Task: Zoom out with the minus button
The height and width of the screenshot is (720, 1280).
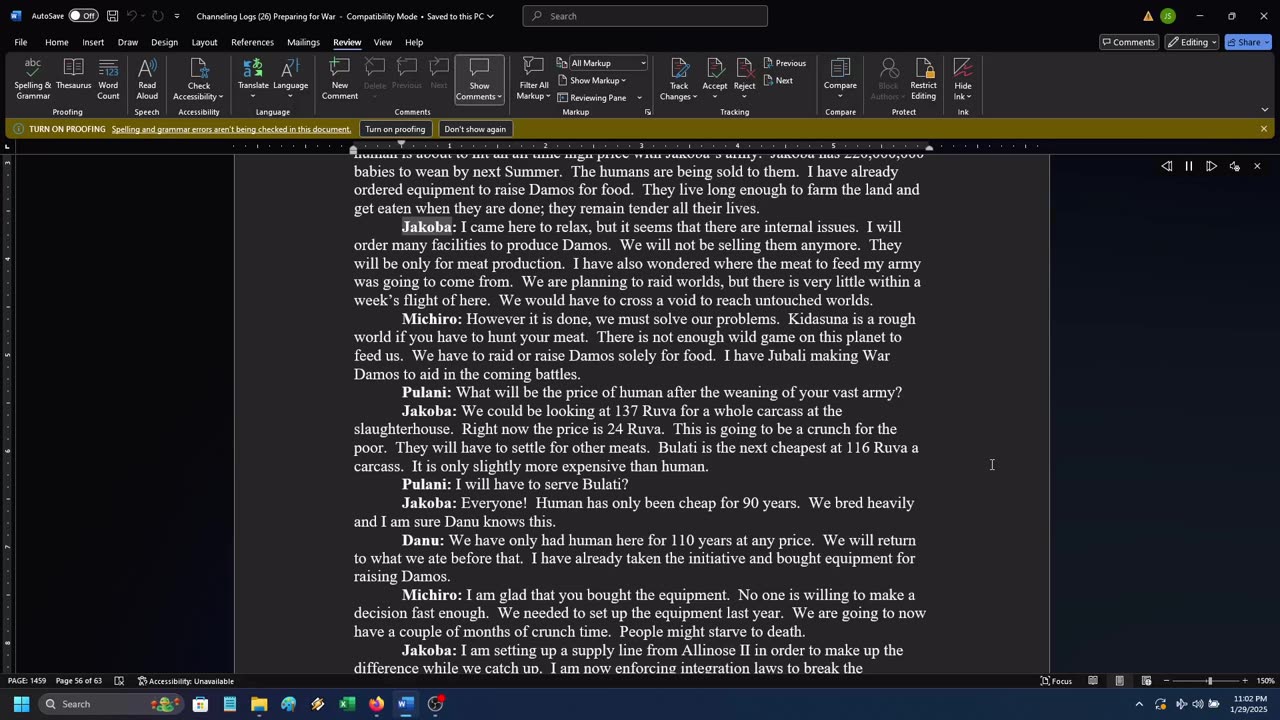Action: pyautogui.click(x=1166, y=681)
